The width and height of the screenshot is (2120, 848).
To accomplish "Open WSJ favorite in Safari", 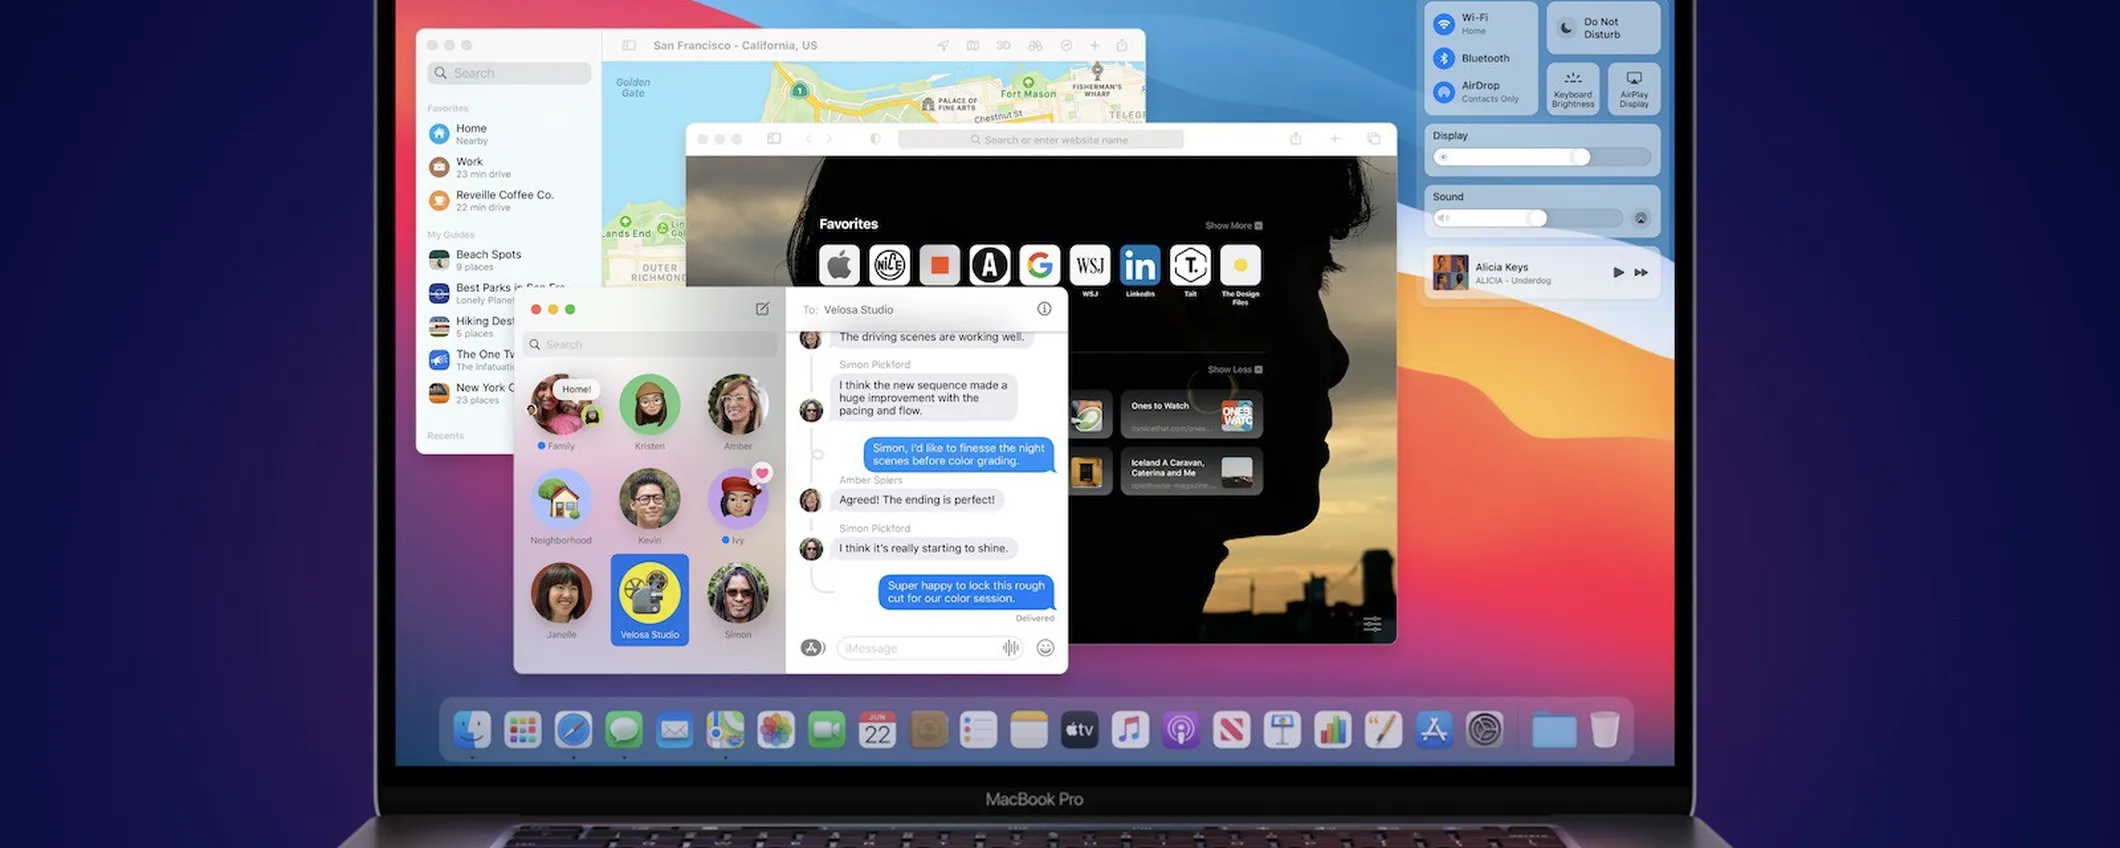I will 1090,265.
